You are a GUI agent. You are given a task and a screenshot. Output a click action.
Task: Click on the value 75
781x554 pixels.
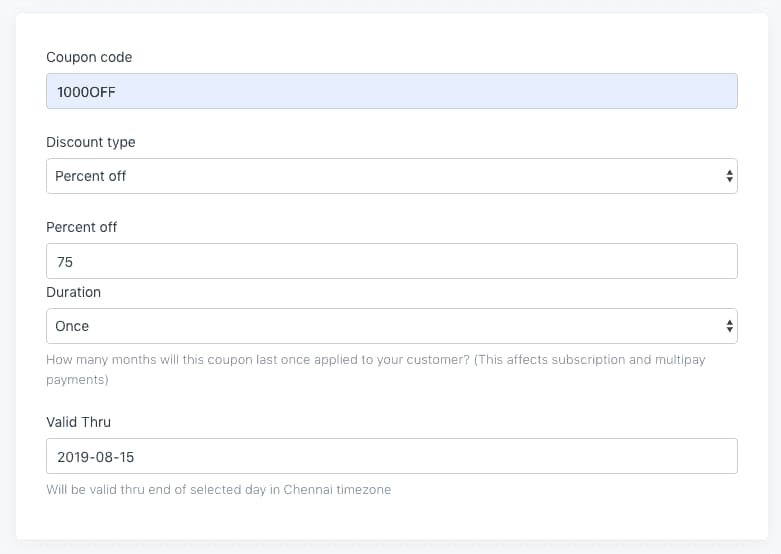[65, 262]
